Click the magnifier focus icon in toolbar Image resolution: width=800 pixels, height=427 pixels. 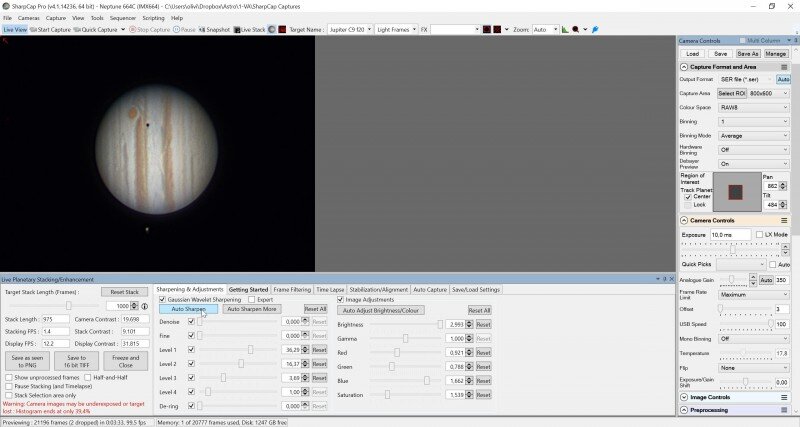tap(576, 30)
